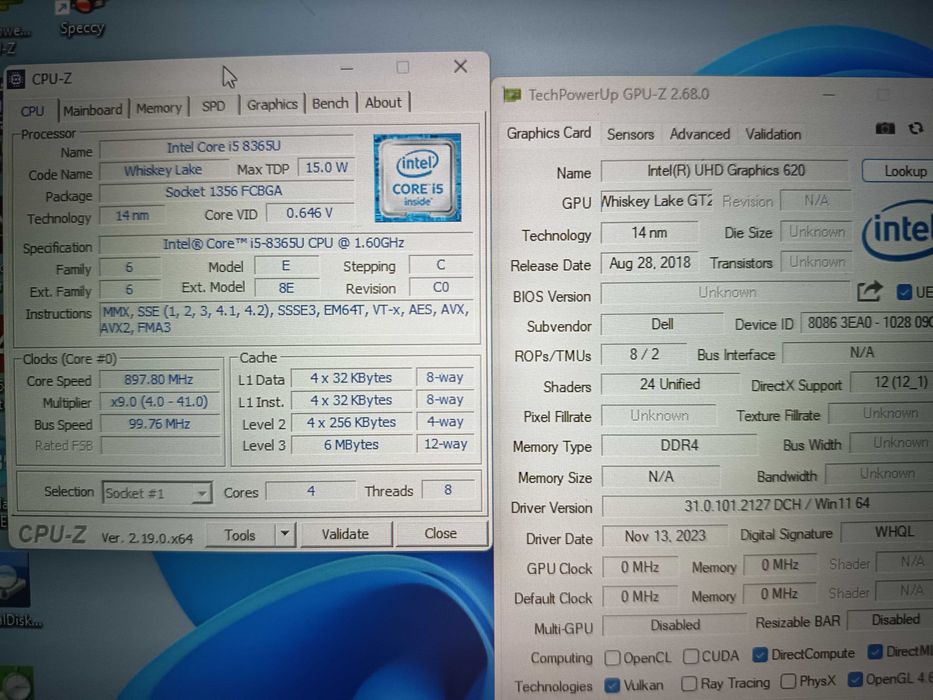The image size is (933, 700).
Task: Click the CPU-Z version text Ver. 2.19.0.x64
Action: [x=147, y=538]
